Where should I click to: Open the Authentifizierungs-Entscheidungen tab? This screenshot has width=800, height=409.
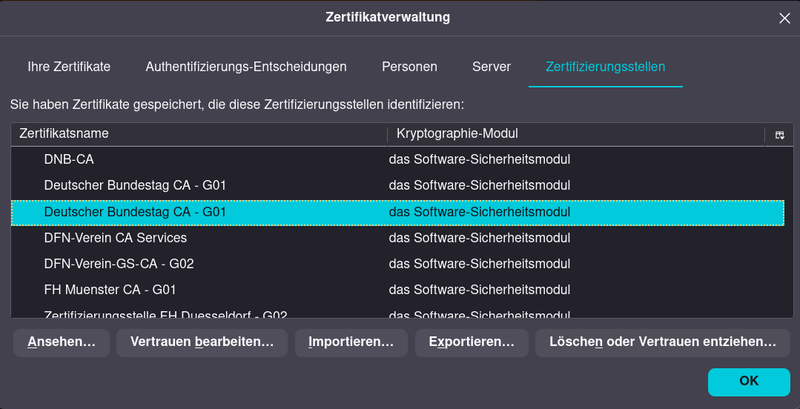pos(246,67)
